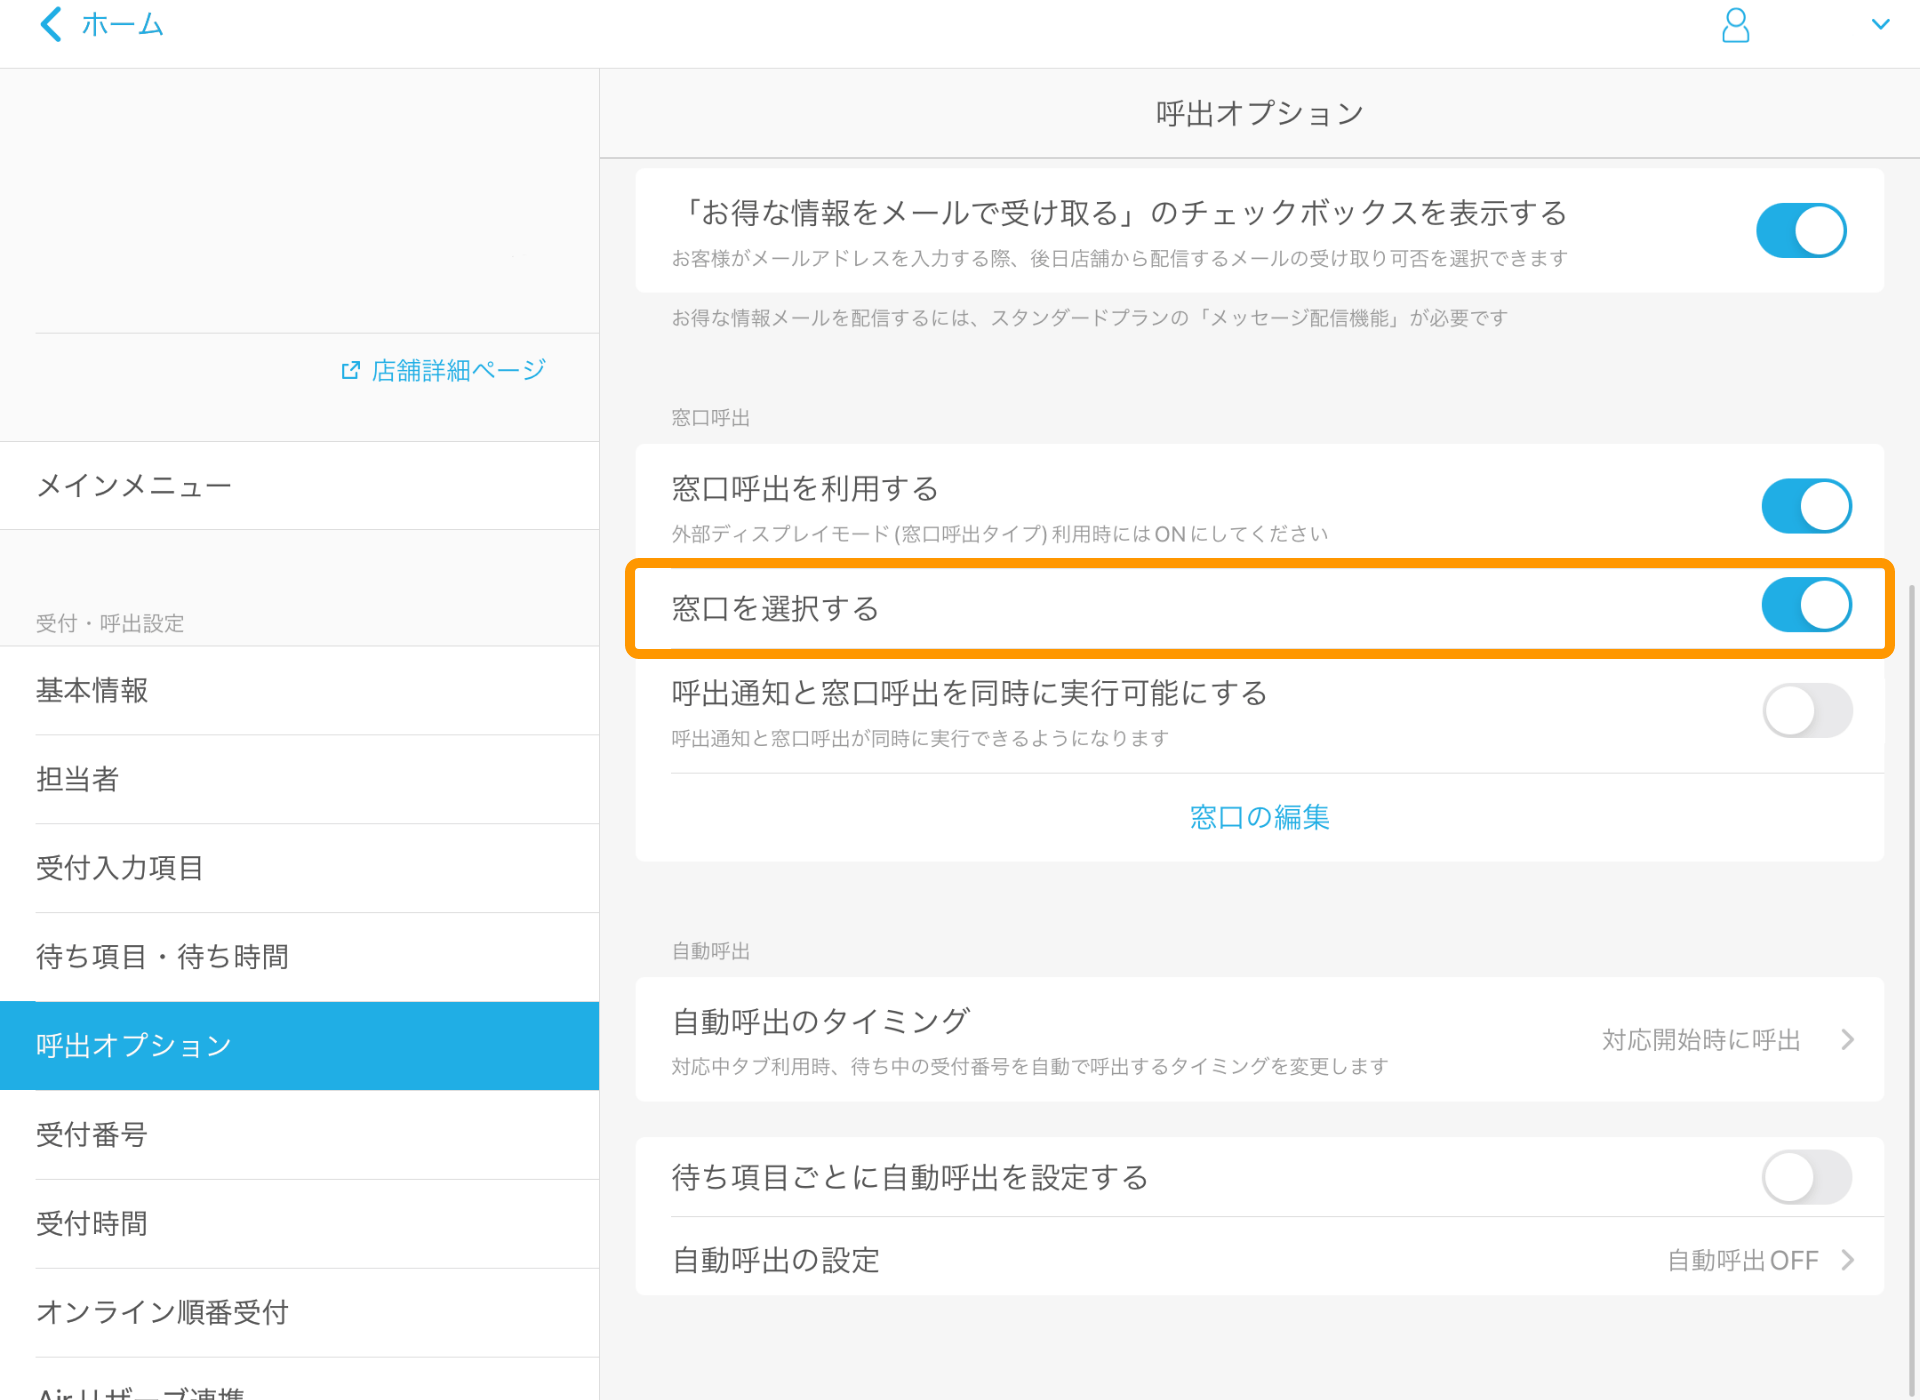The height and width of the screenshot is (1400, 1920).
Task: Open 待ち項目・待ち時間 in the sidebar
Action: [x=300, y=957]
